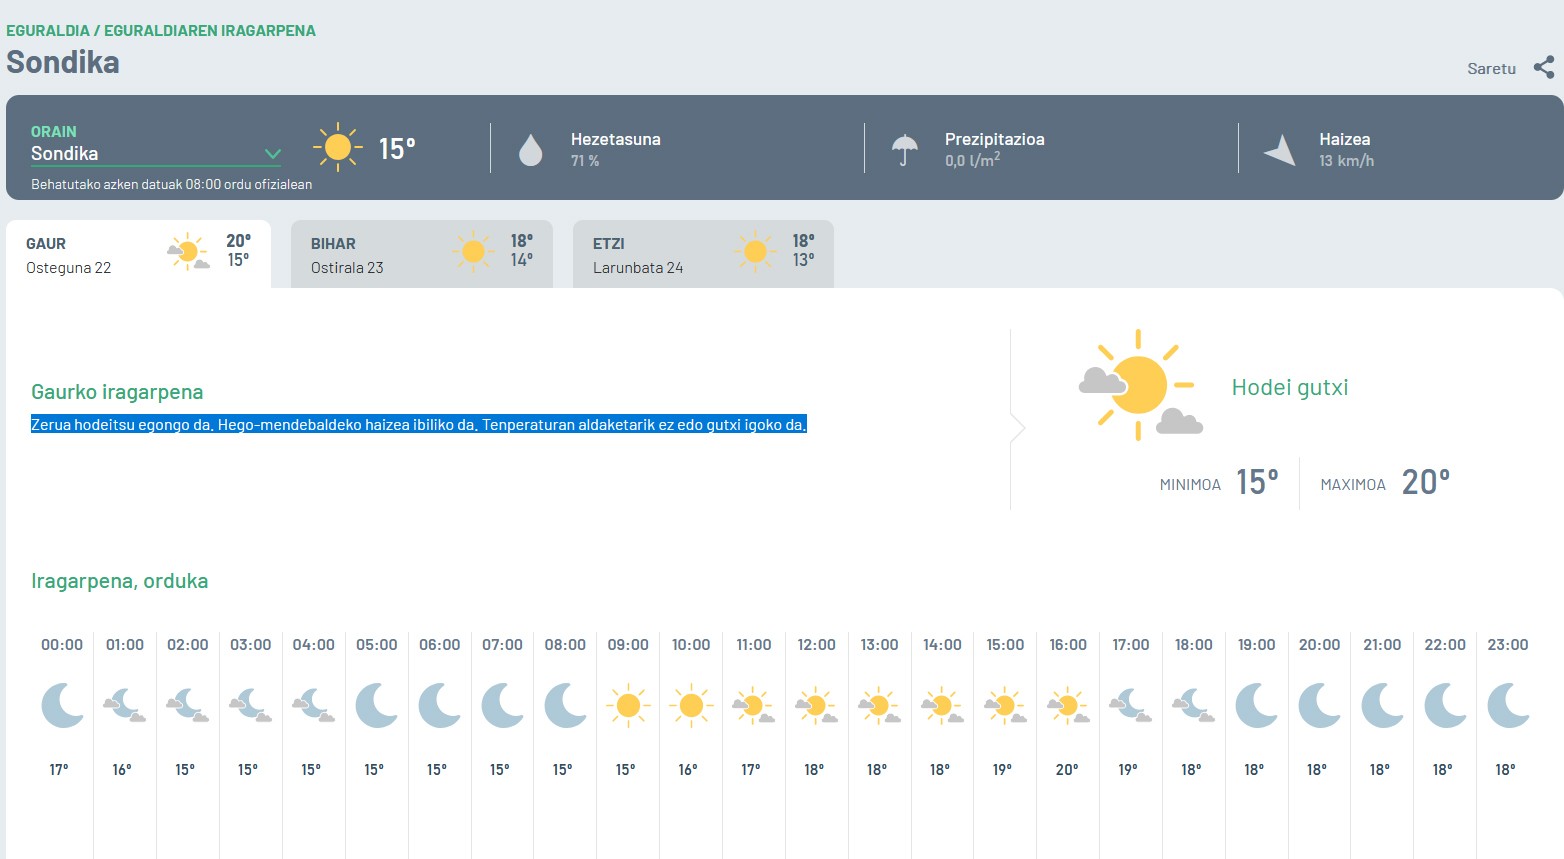Click the Gaurko iragarpena heading
Image resolution: width=1564 pixels, height=859 pixels.
click(117, 392)
